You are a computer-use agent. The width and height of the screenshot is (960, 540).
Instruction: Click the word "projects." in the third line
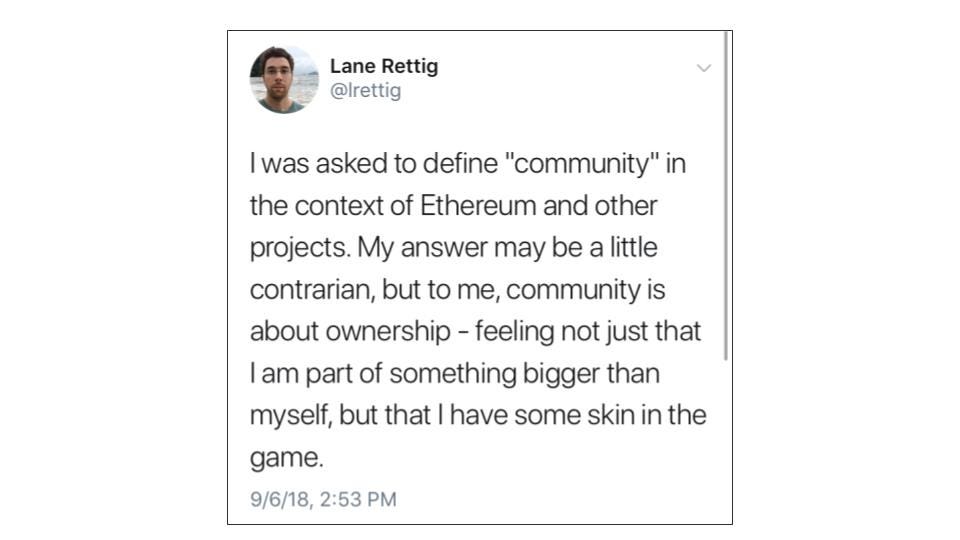coord(300,249)
